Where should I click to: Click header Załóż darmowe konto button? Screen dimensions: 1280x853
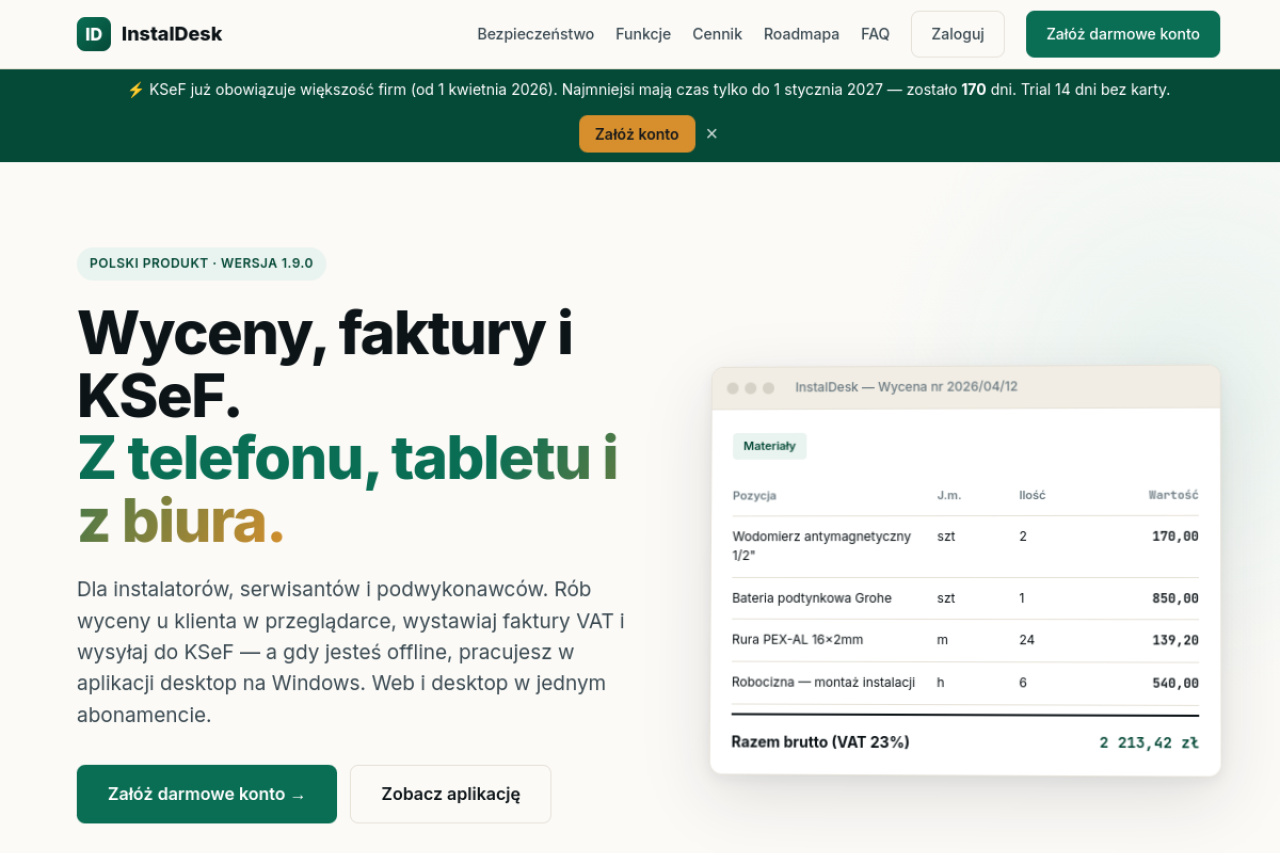1123,34
